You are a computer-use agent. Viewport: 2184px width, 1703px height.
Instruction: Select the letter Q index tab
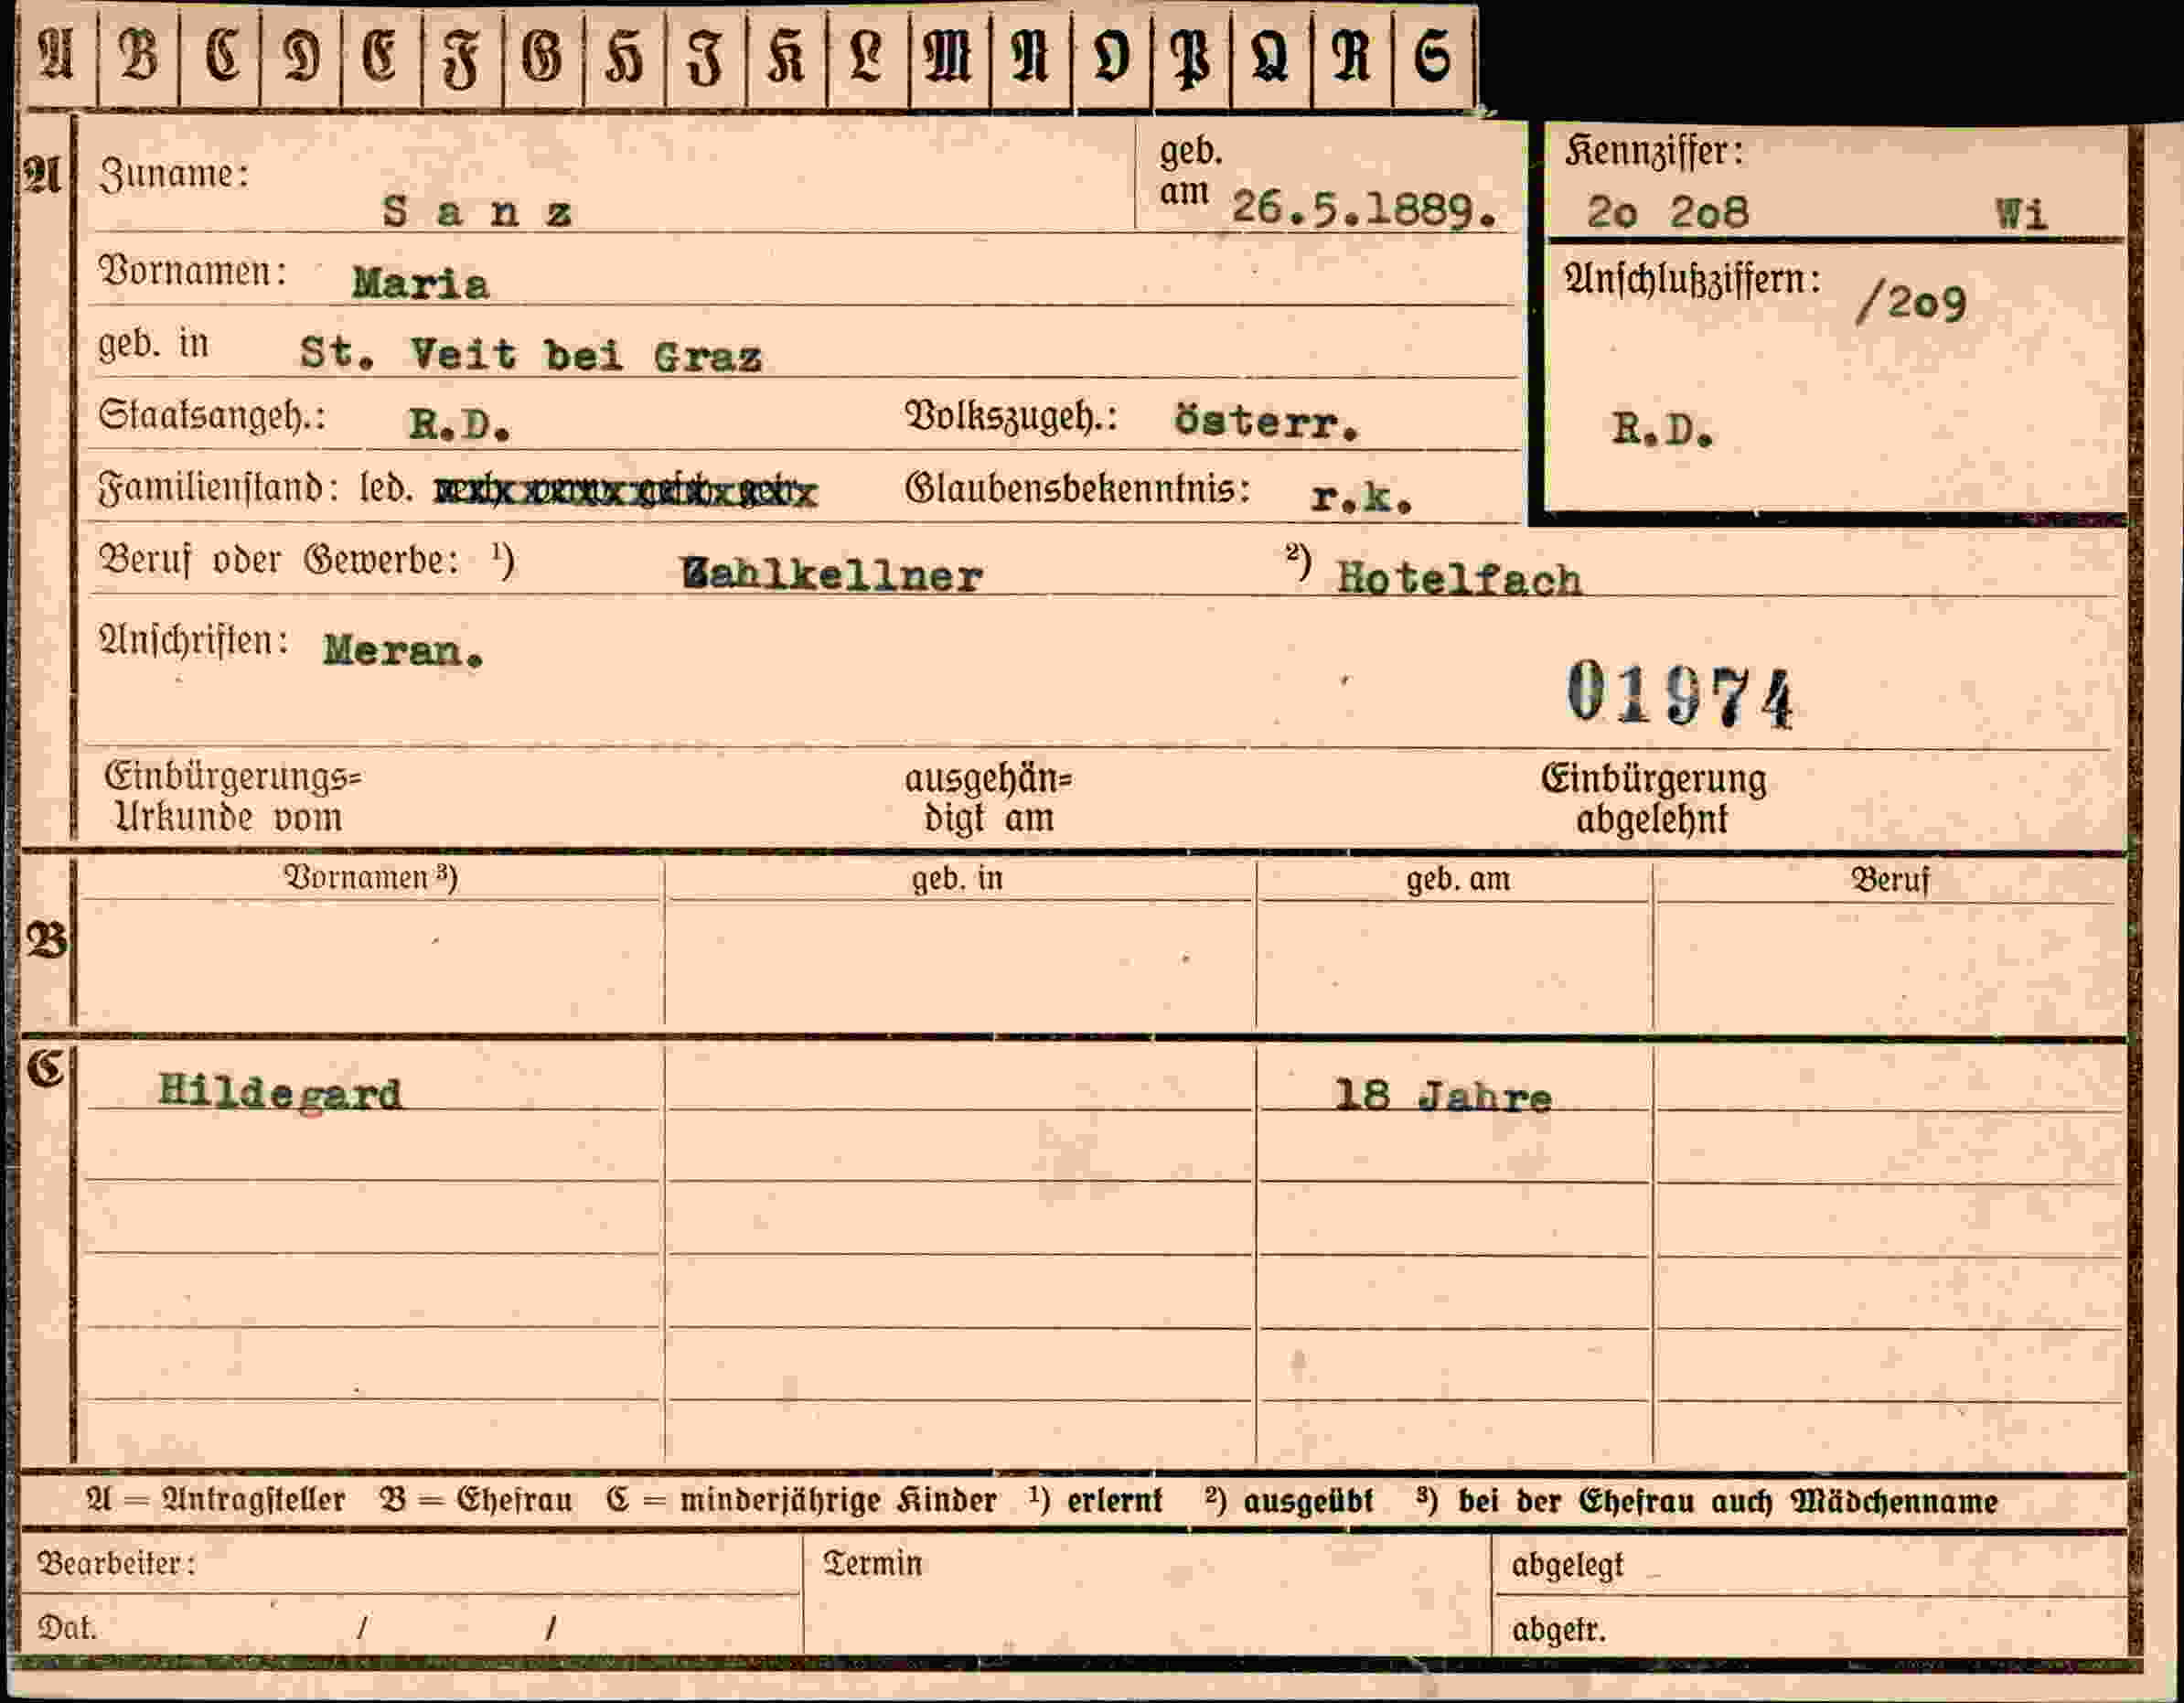click(x=1271, y=55)
